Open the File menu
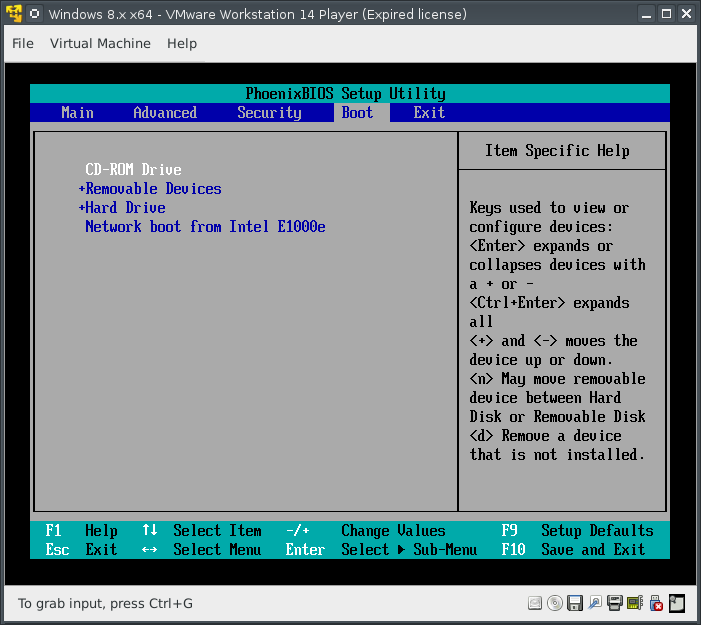Image resolution: width=701 pixels, height=625 pixels. (23, 43)
